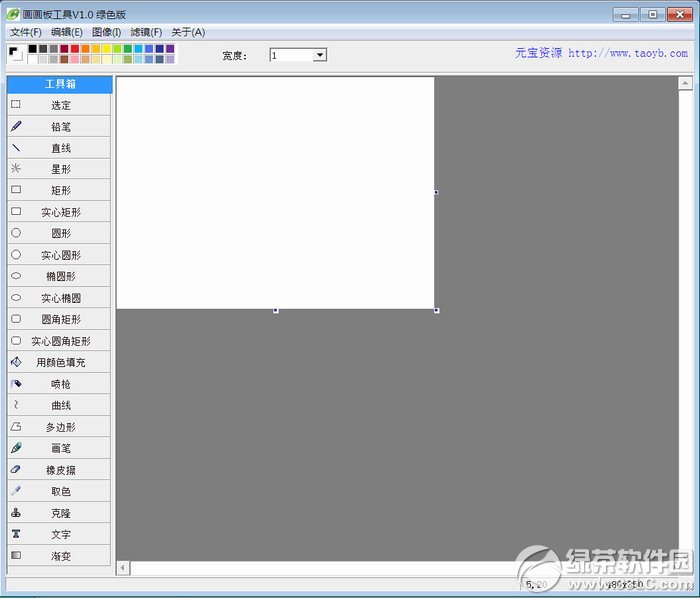Choose the 曲线 curve tool

59,405
